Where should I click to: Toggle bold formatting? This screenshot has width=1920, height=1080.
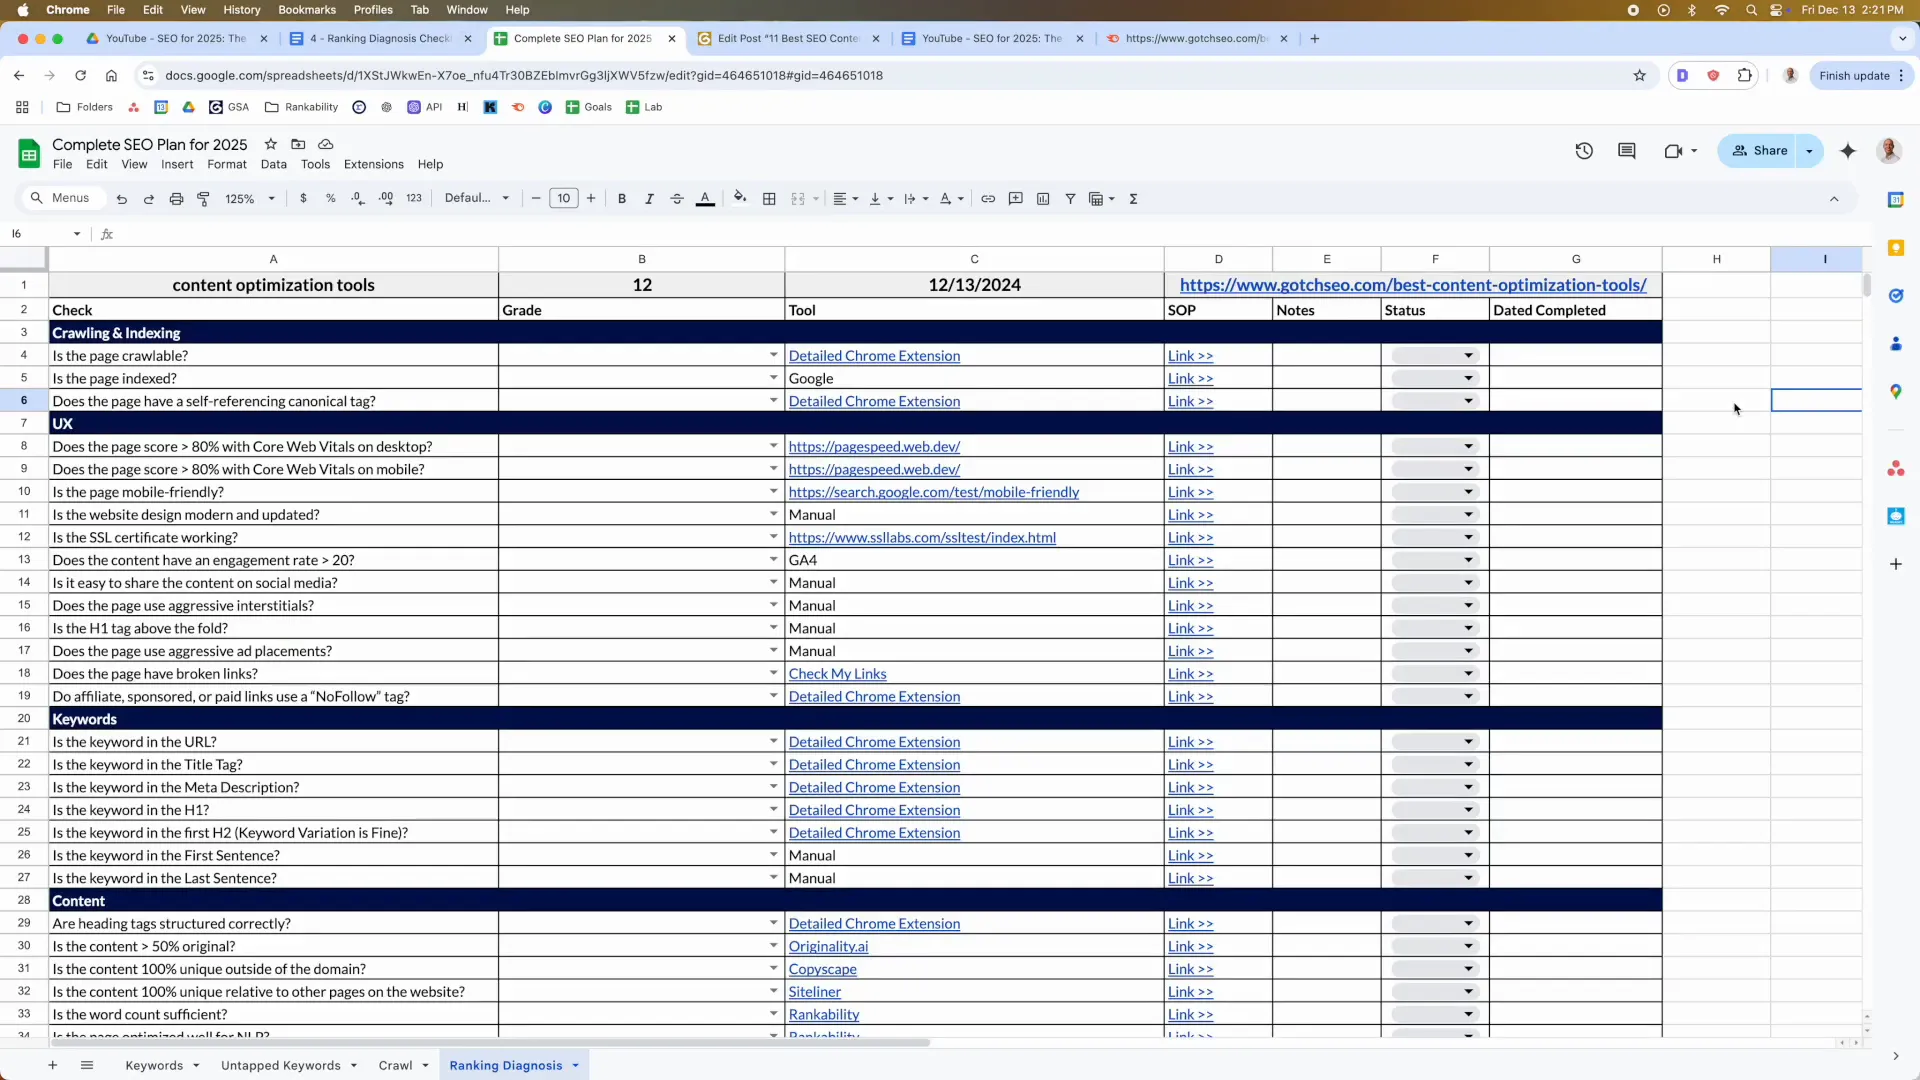click(x=622, y=198)
